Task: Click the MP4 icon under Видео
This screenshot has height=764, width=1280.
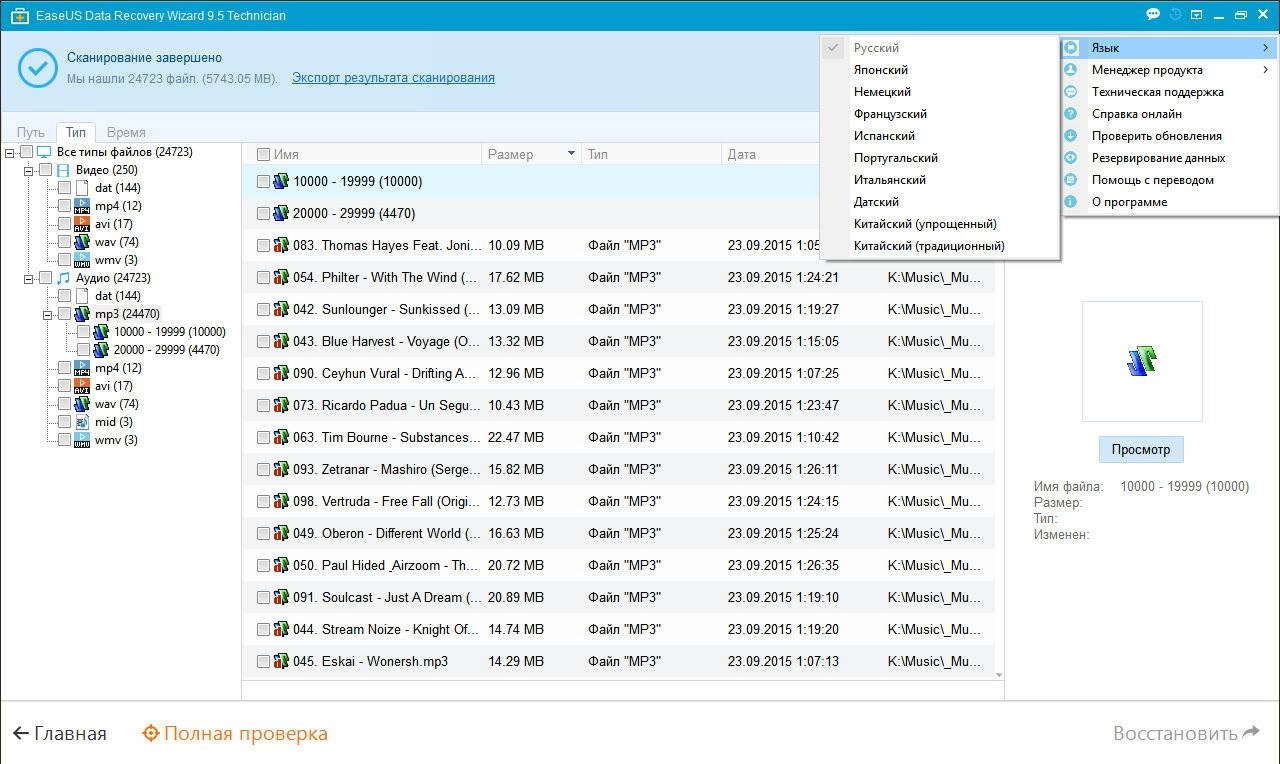Action: pos(82,206)
